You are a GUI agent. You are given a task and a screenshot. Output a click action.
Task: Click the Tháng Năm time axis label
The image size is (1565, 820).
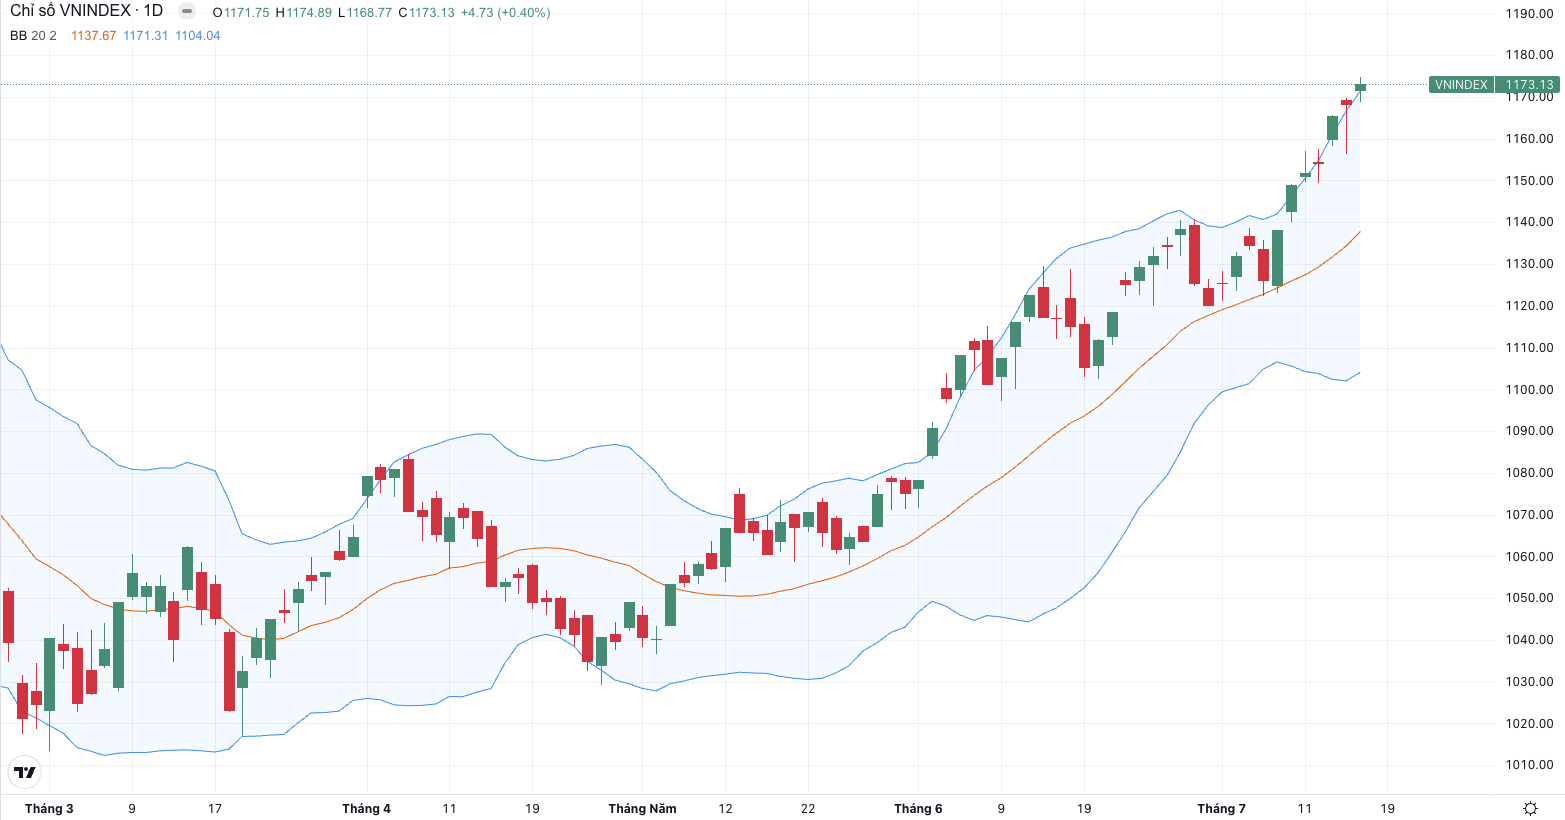coord(642,808)
